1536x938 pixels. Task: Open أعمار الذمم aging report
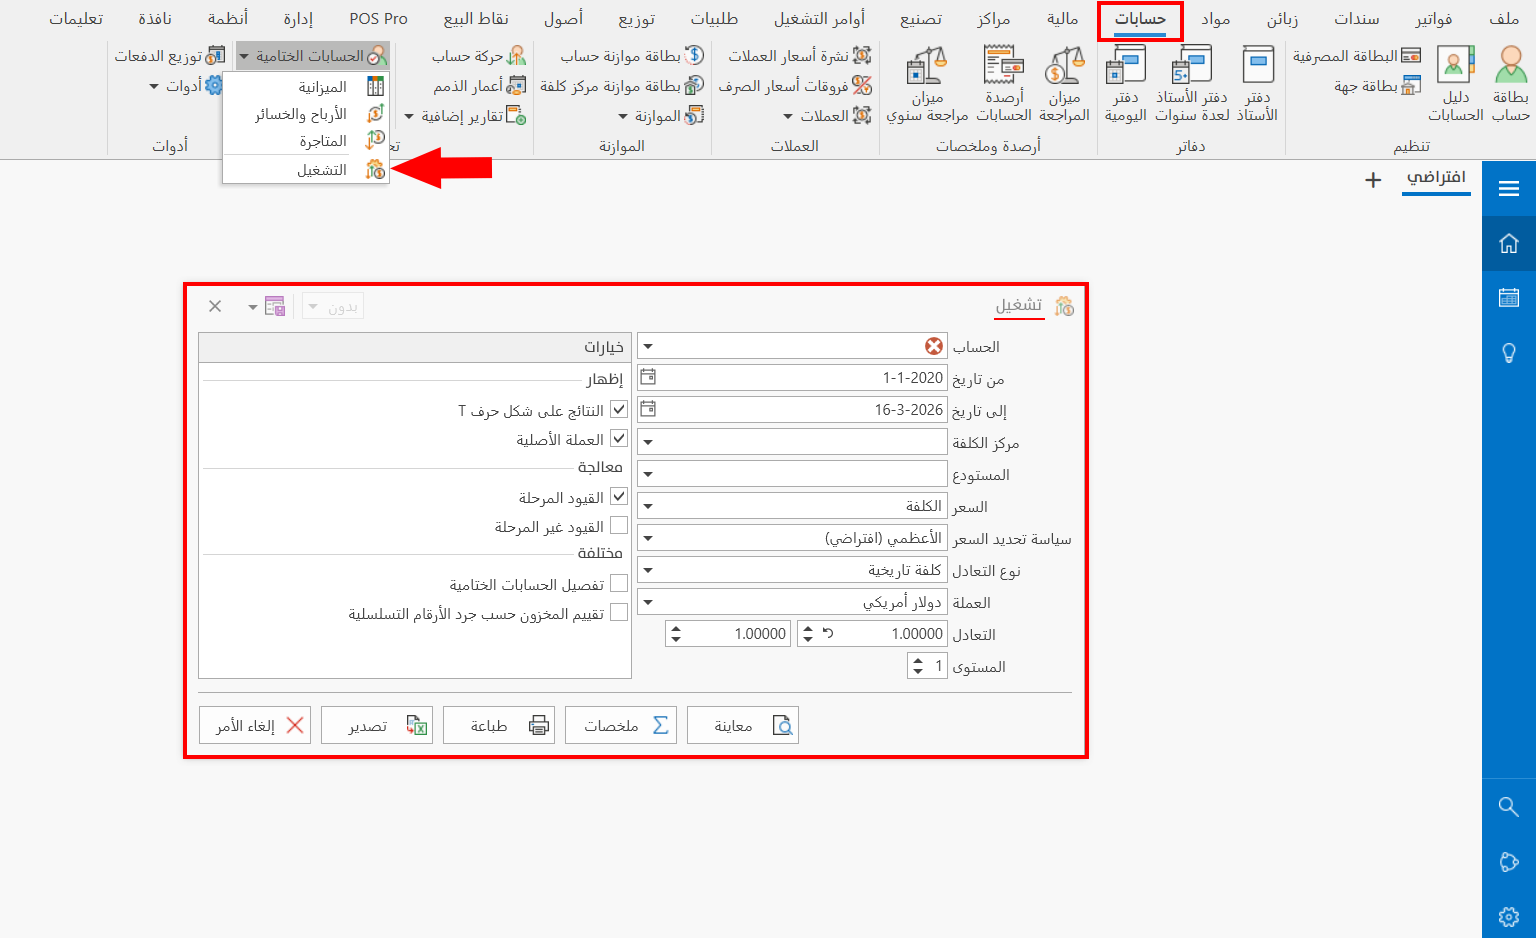pyautogui.click(x=479, y=86)
